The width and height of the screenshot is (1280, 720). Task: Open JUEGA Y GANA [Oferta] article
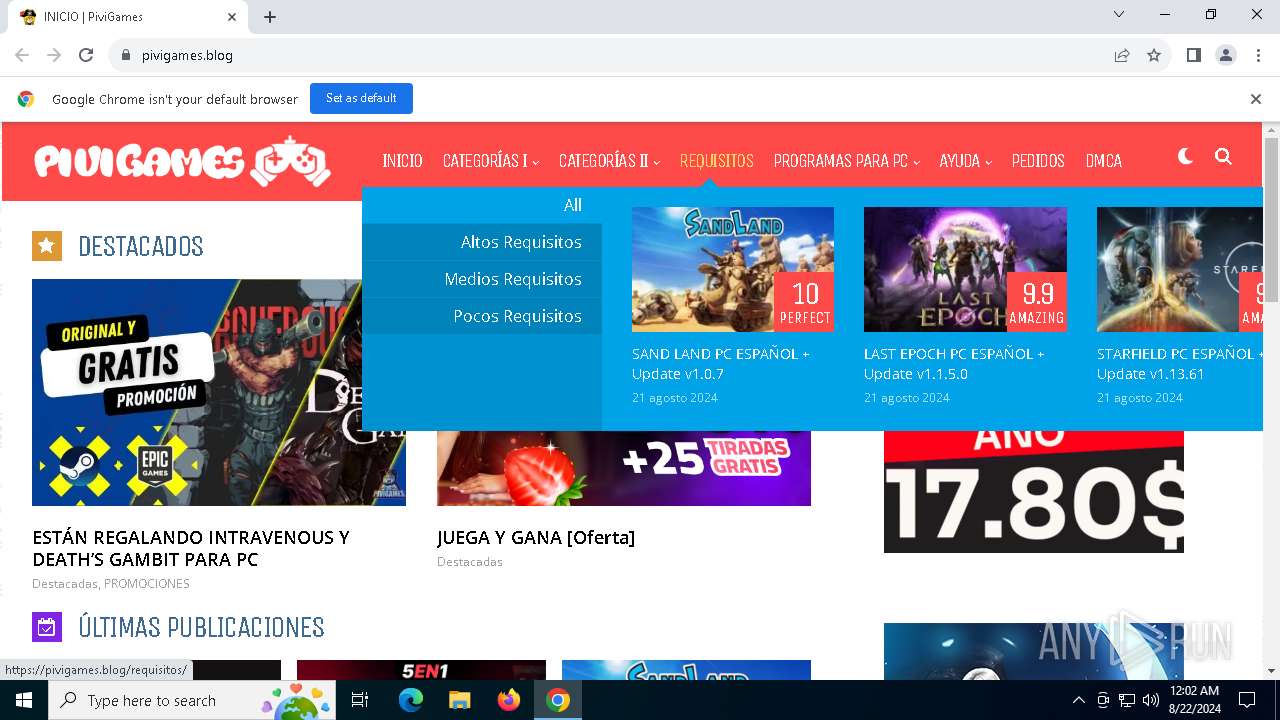click(536, 538)
